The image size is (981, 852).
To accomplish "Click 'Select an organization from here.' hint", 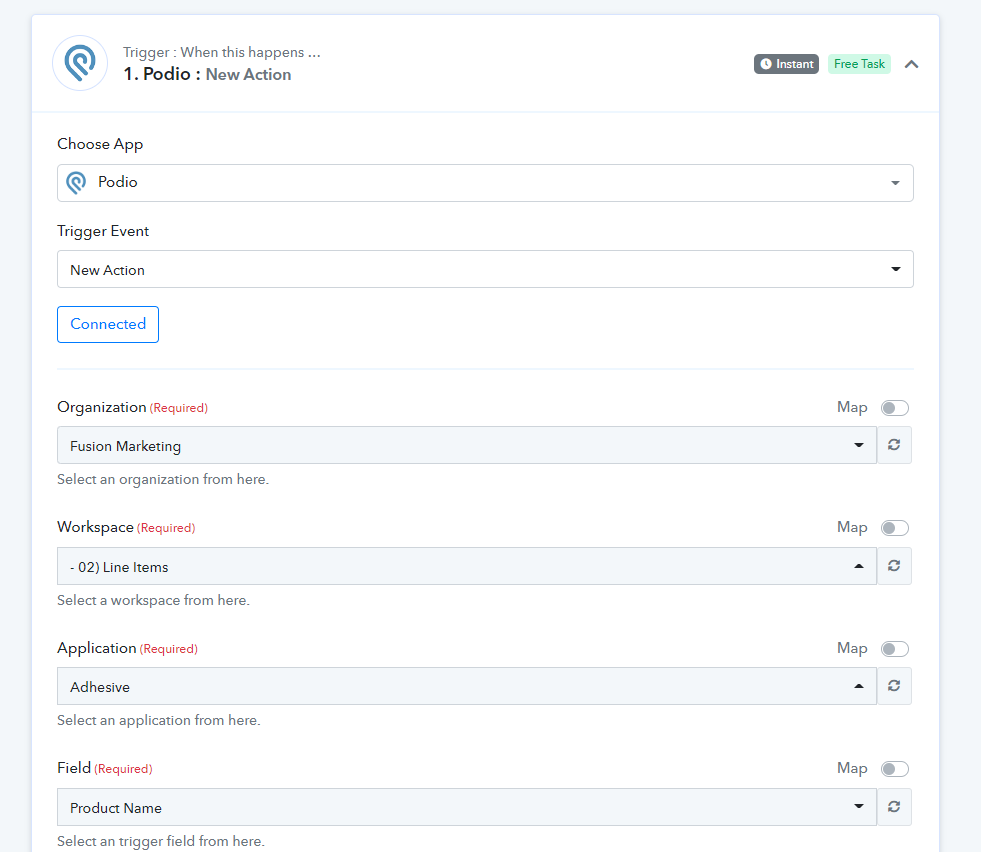I will (x=163, y=480).
